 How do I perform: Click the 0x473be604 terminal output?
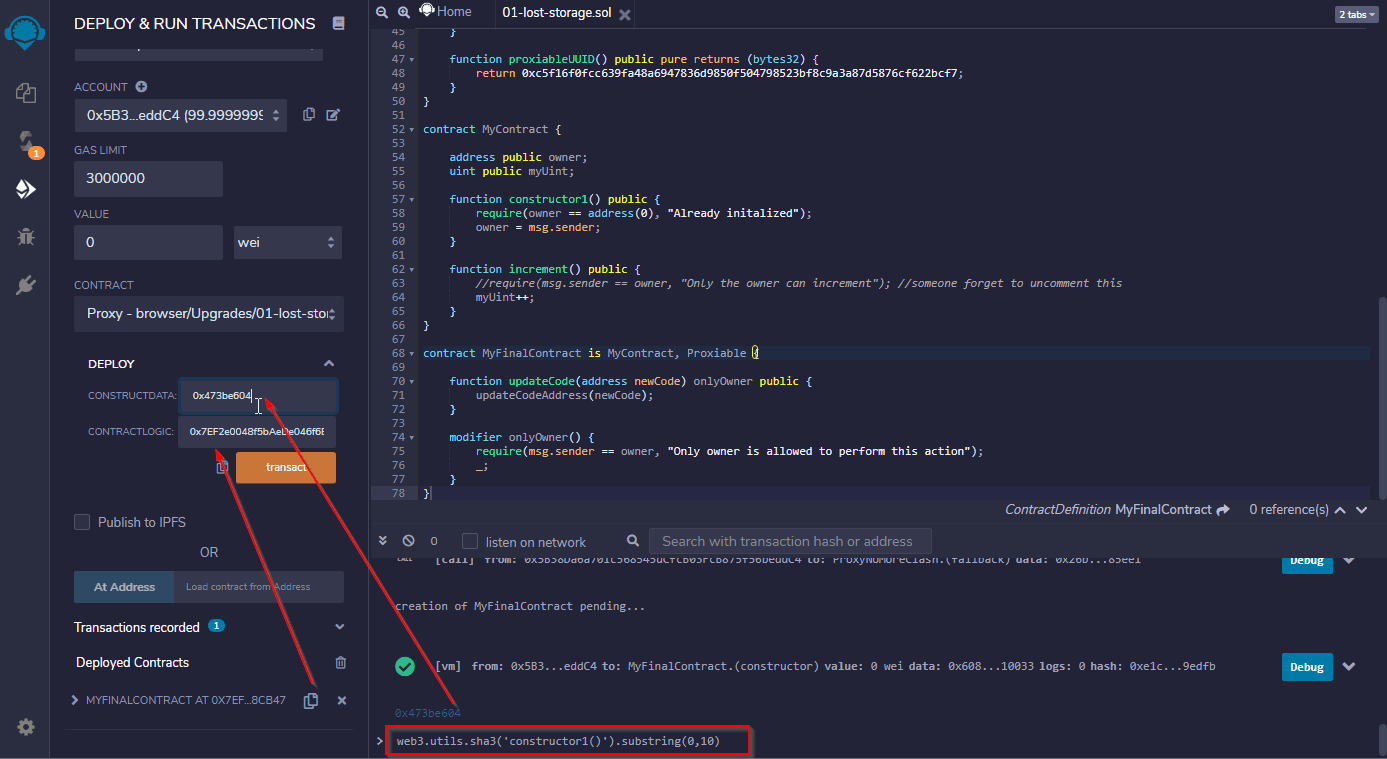tap(428, 713)
